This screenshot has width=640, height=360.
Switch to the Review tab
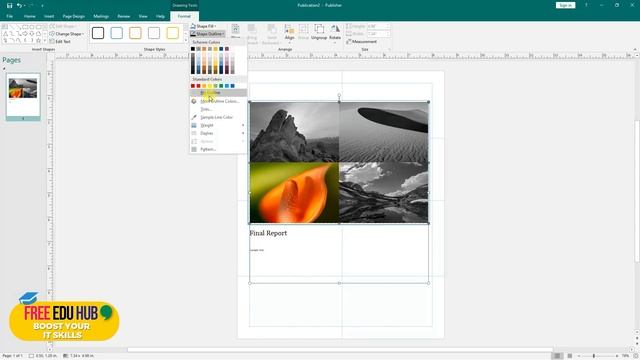(124, 16)
